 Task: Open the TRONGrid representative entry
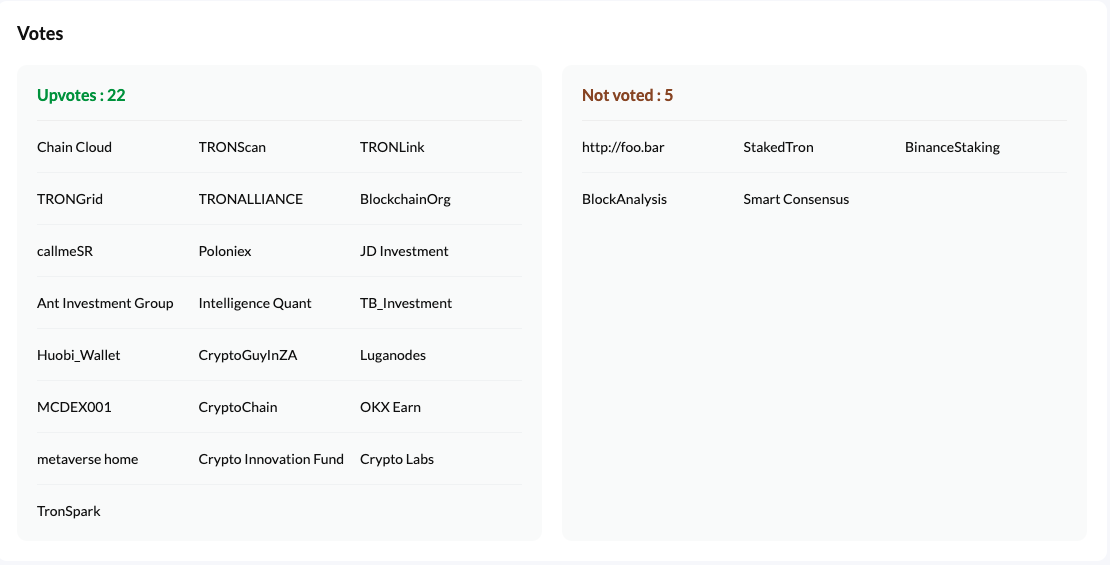[x=70, y=199]
